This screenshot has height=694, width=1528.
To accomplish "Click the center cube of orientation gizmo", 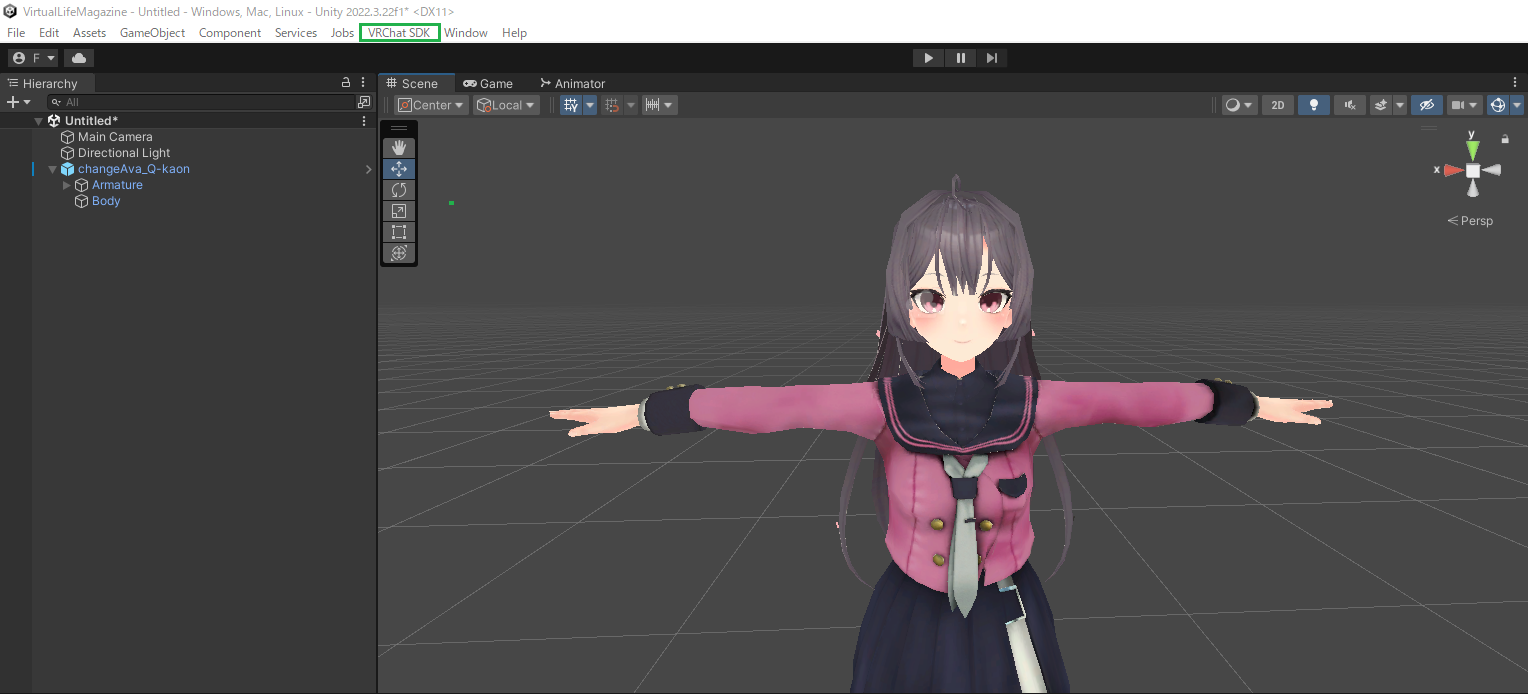I will tap(1473, 170).
